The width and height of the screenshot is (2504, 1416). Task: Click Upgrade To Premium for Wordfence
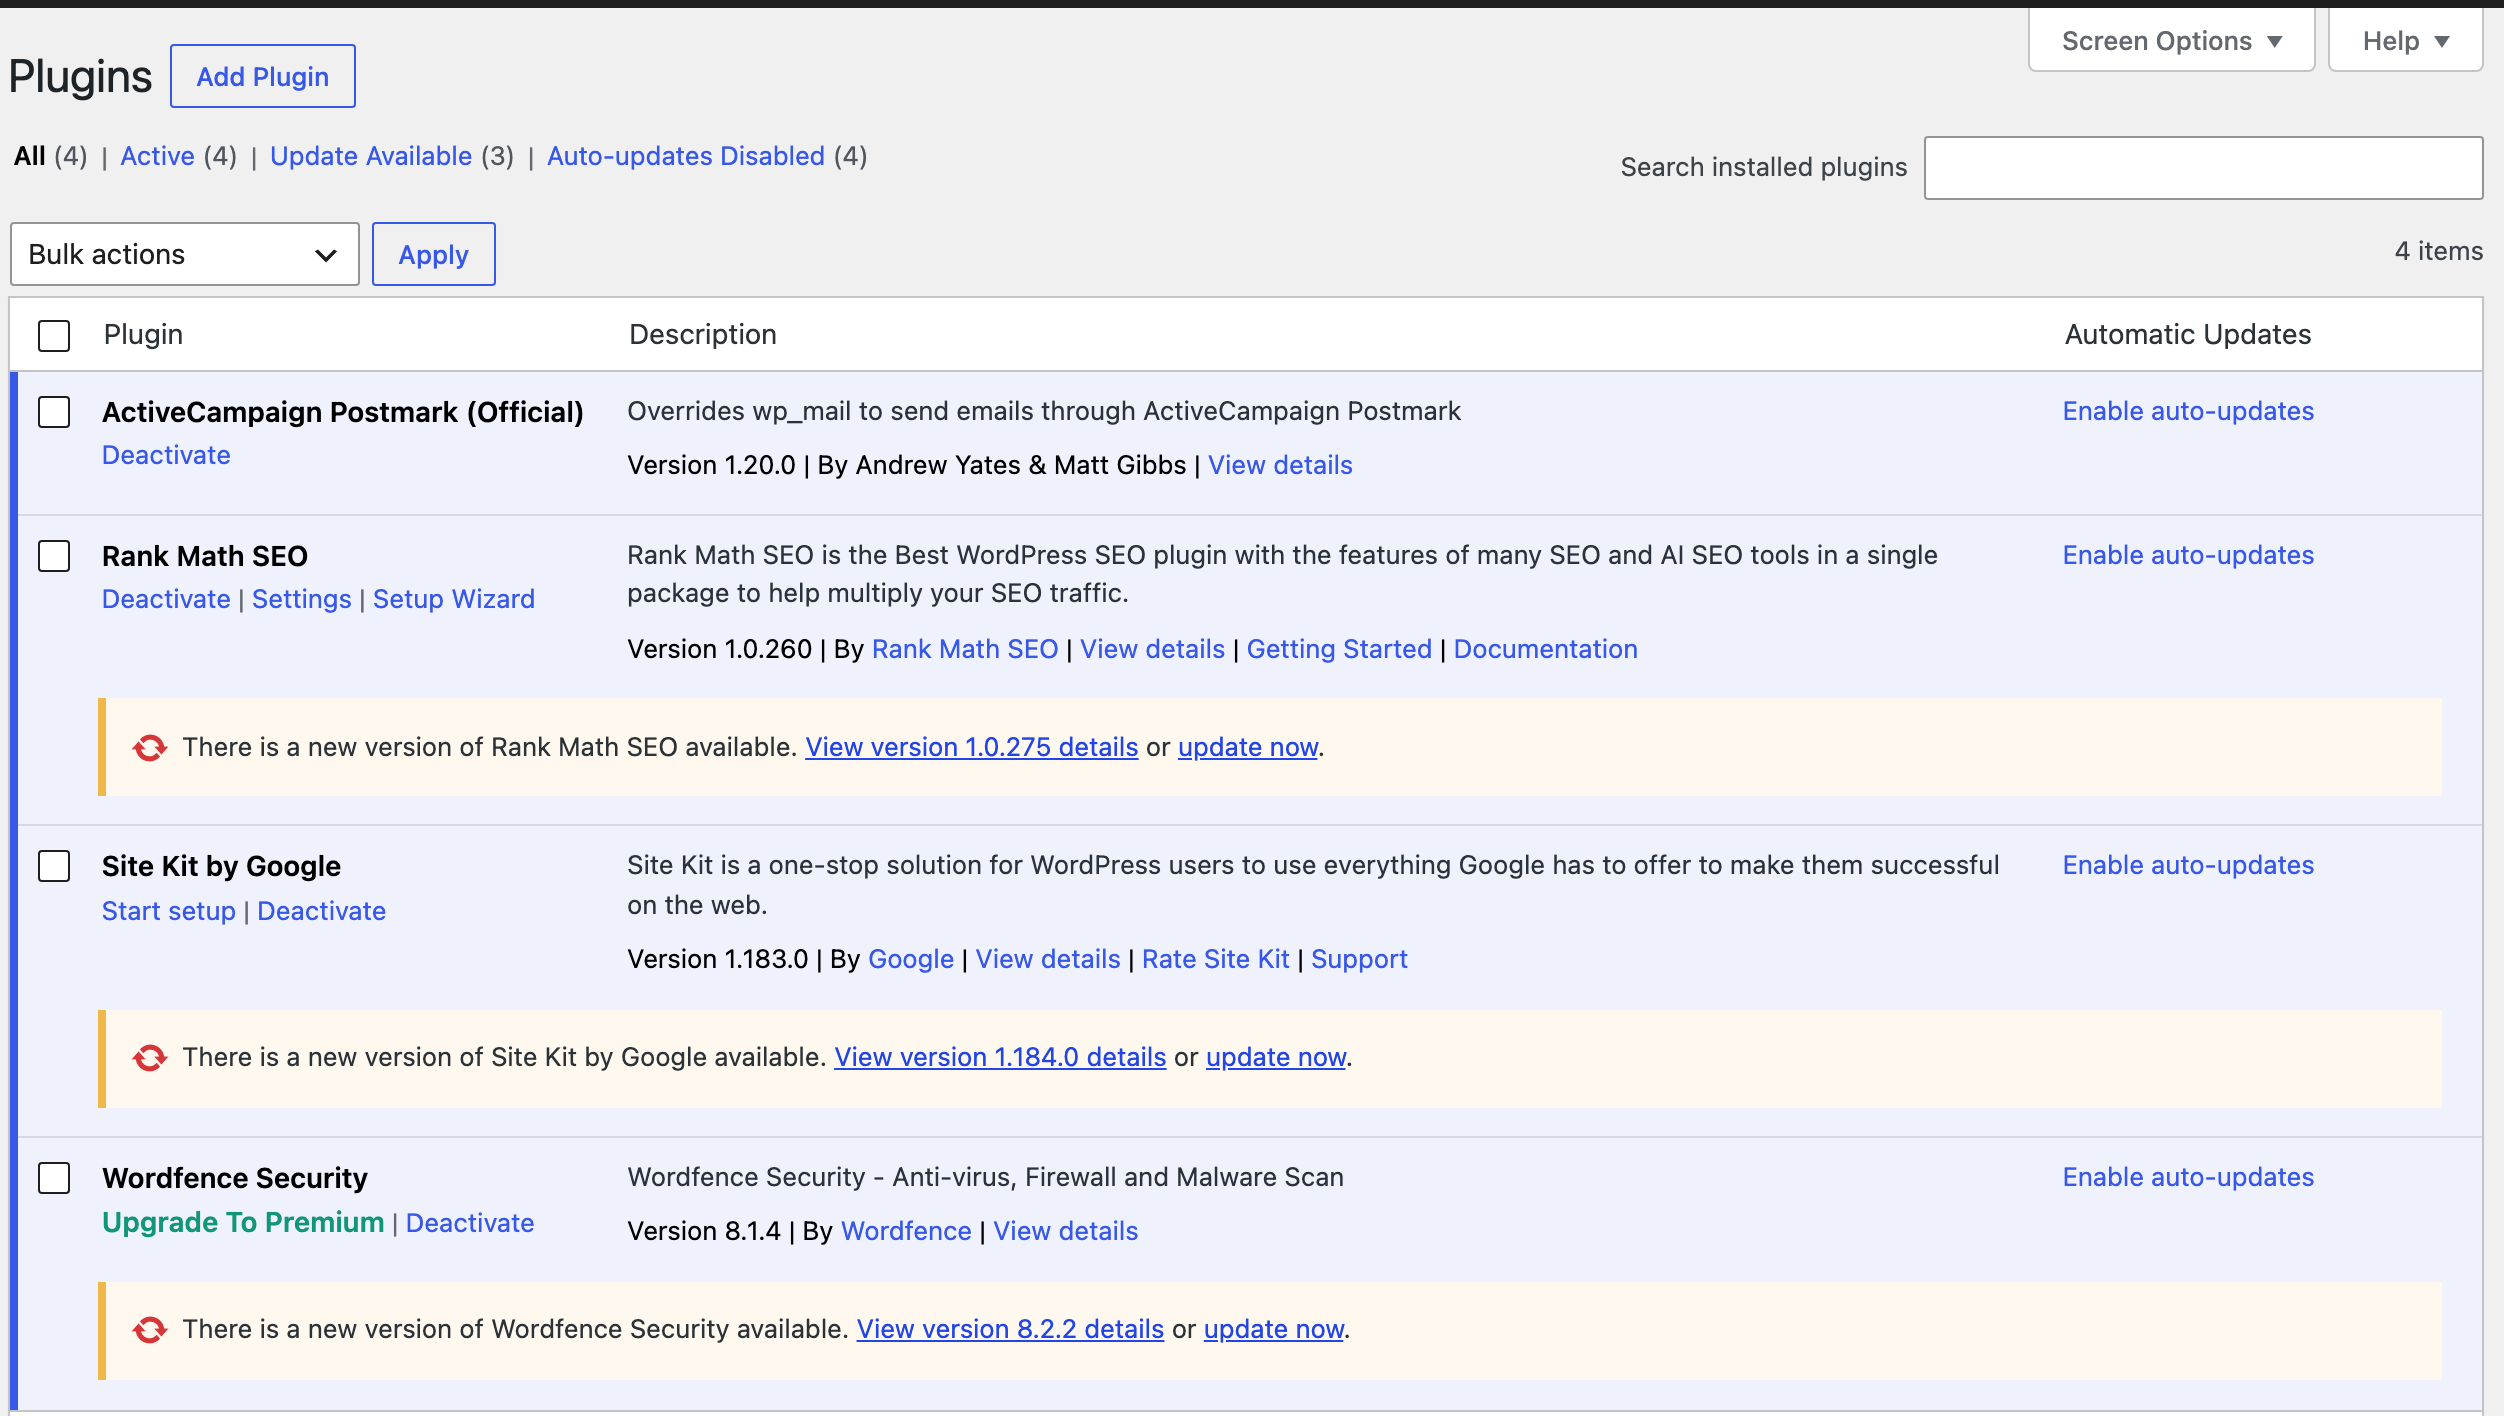[x=243, y=1223]
